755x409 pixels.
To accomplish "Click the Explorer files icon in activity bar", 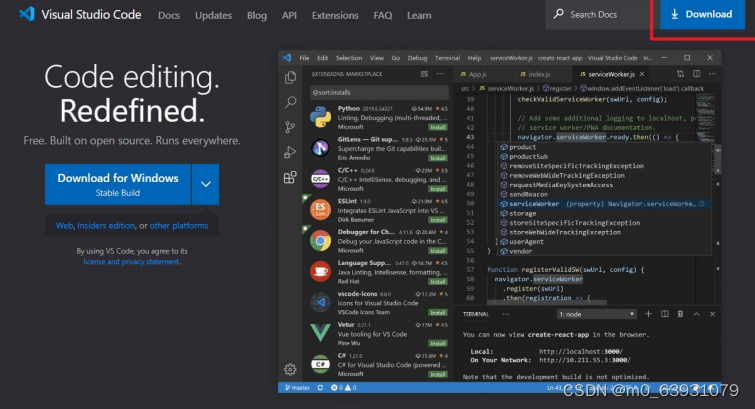I will (x=290, y=78).
